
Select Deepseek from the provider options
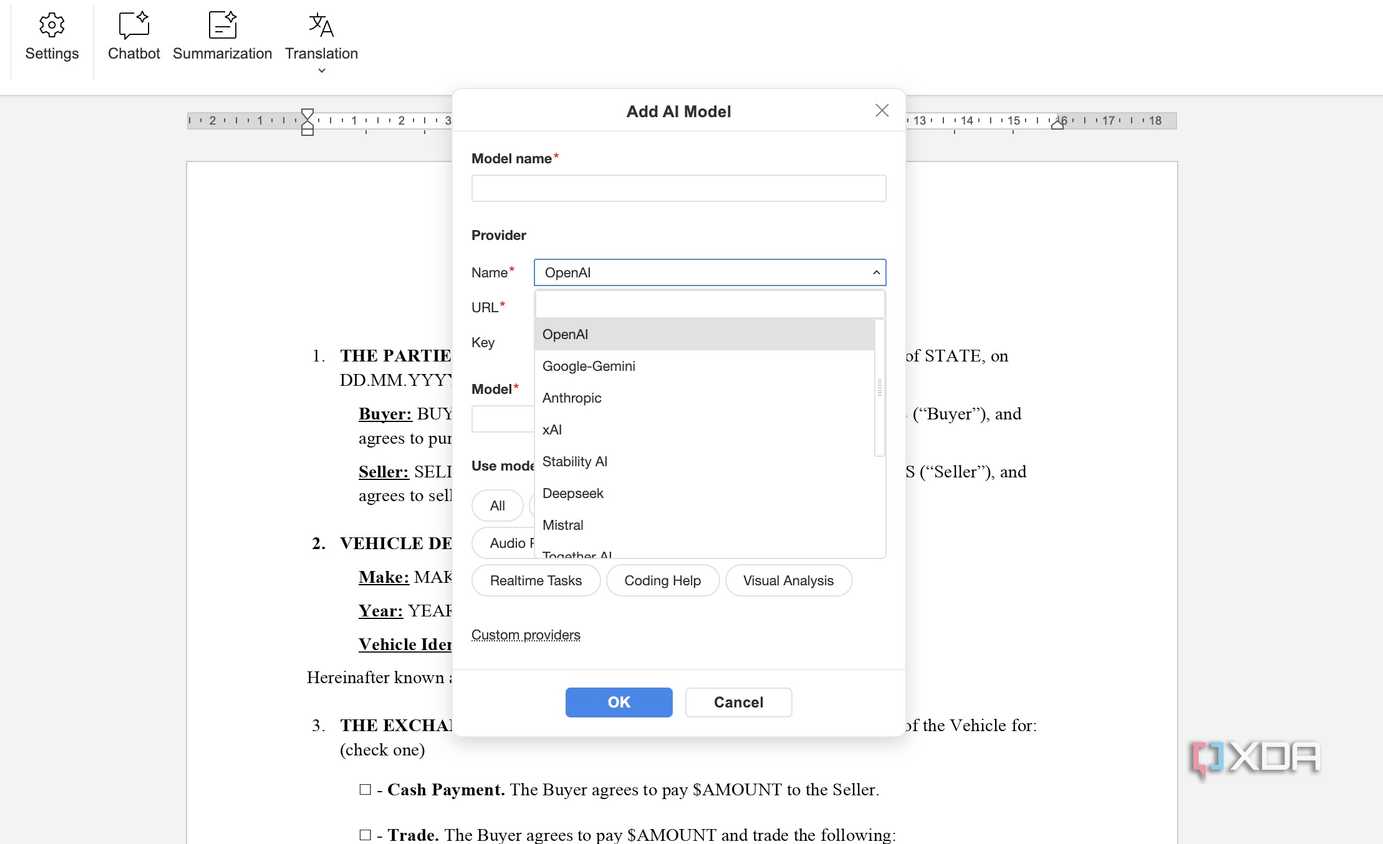point(705,494)
